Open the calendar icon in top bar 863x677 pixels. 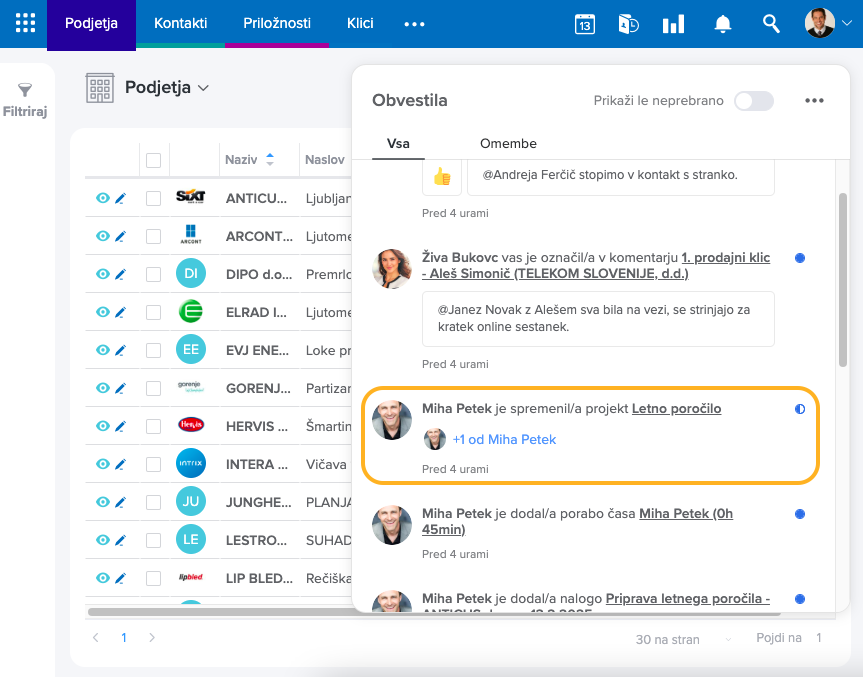pos(585,24)
